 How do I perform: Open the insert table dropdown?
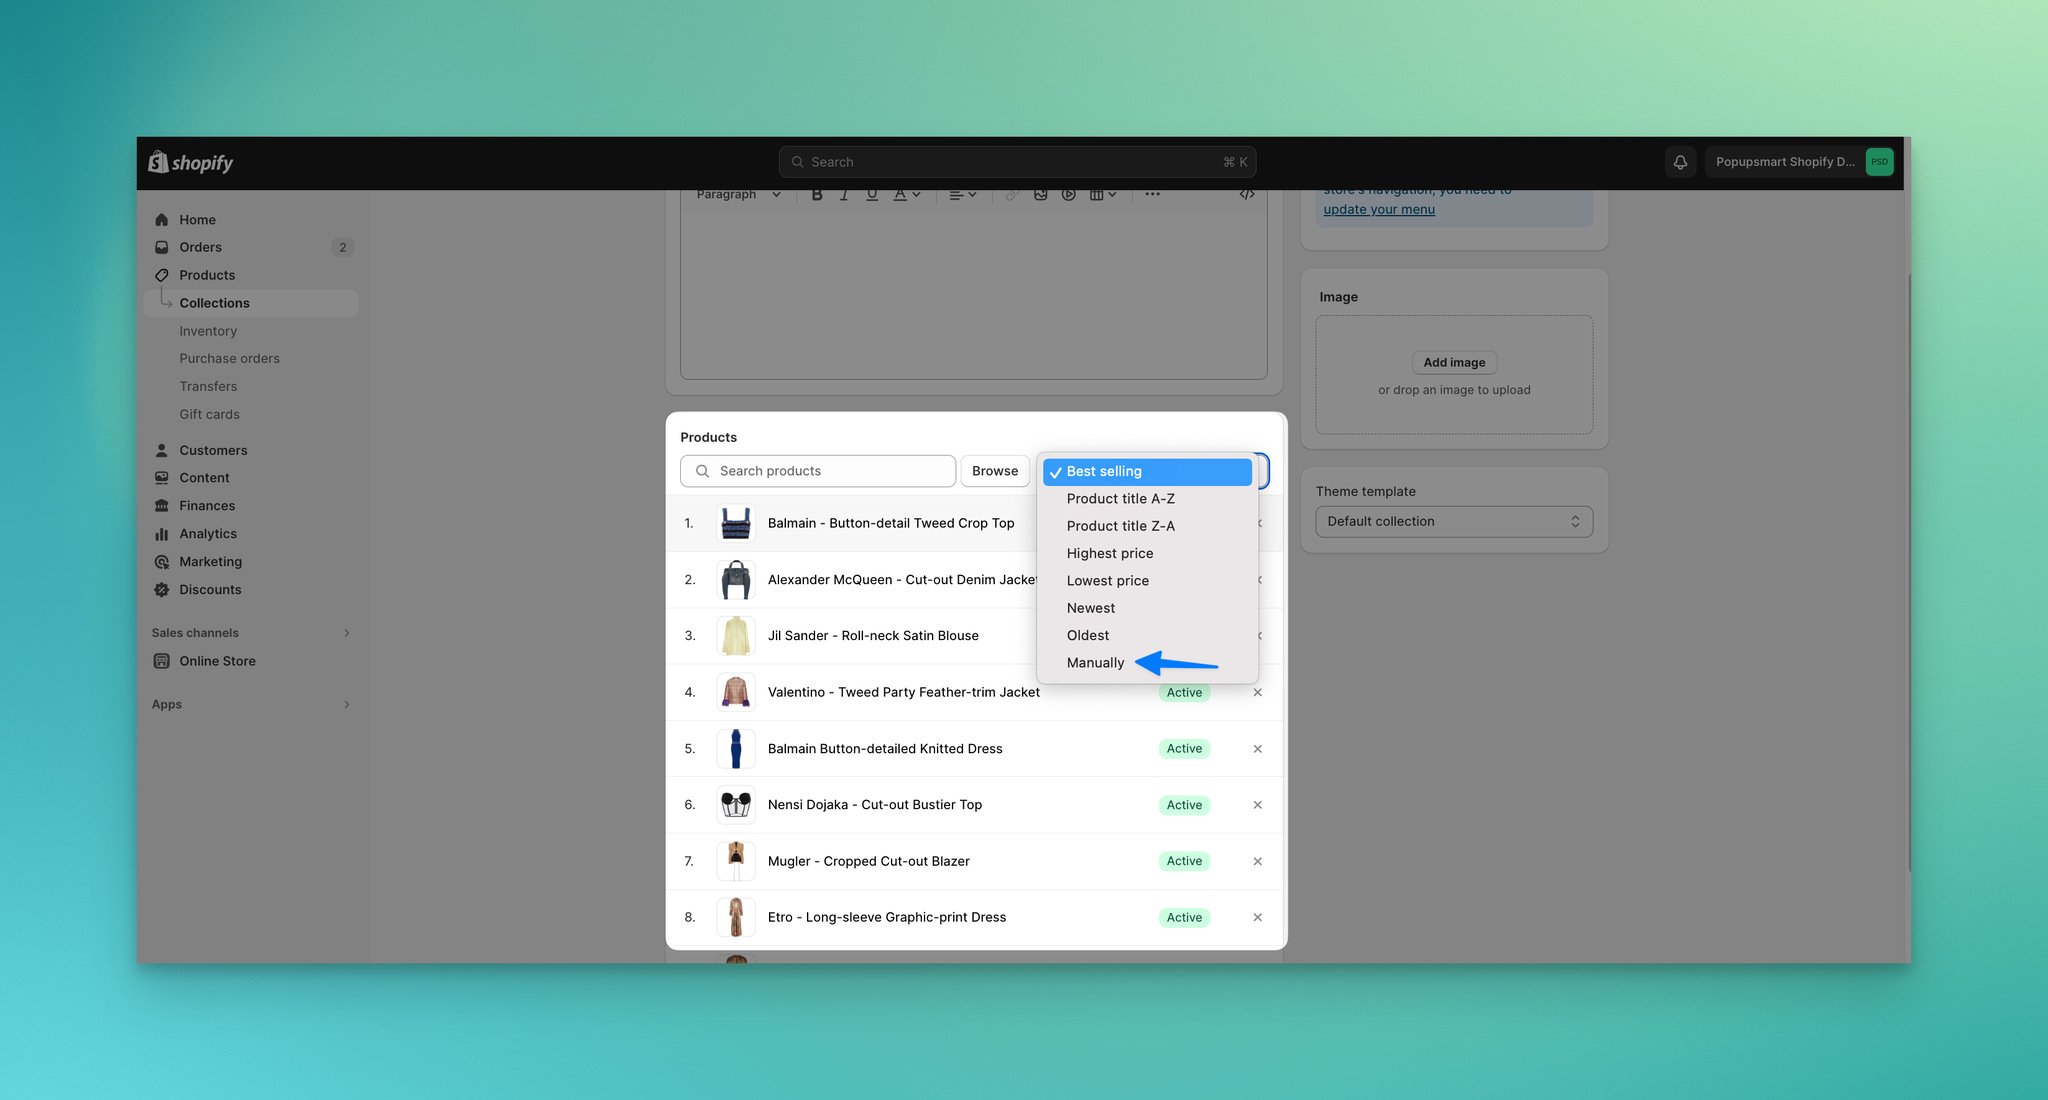tap(1103, 195)
